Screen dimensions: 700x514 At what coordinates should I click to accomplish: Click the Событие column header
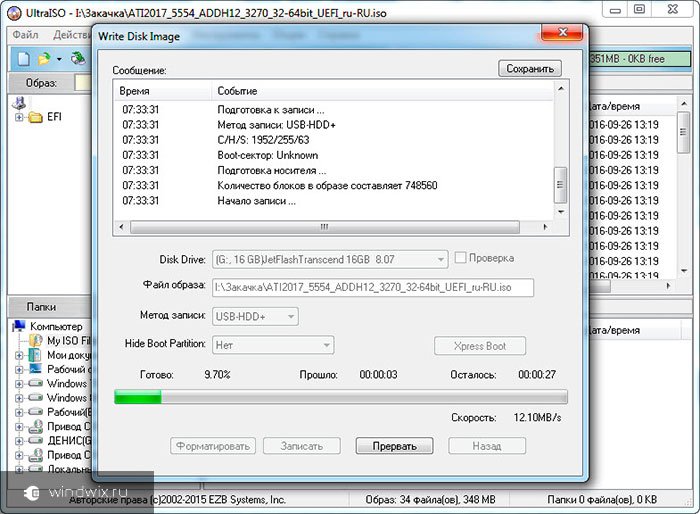[x=382, y=91]
